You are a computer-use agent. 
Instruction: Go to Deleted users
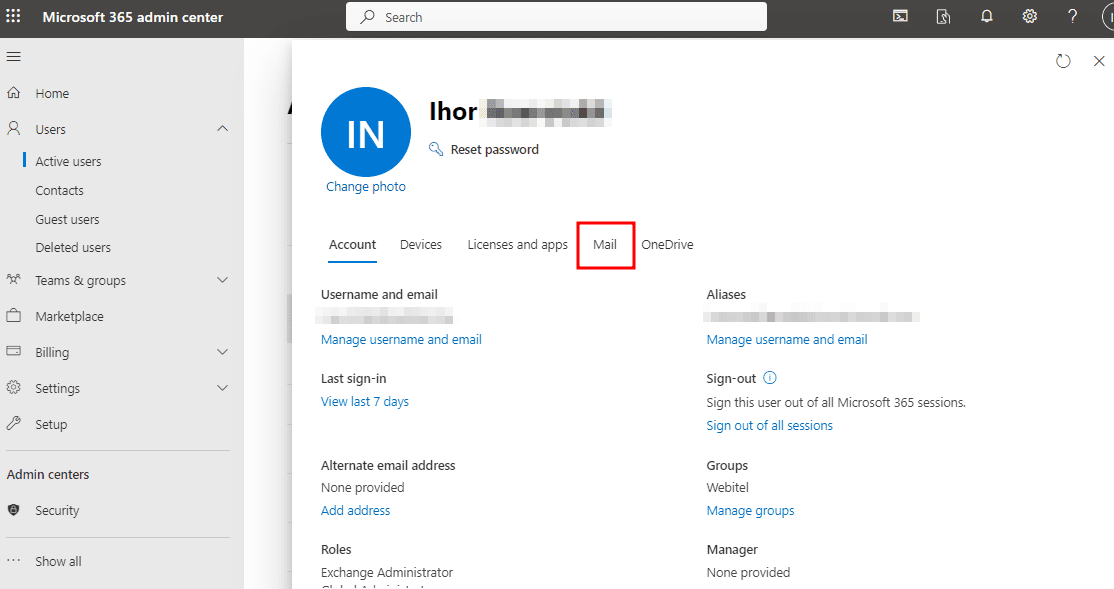(x=73, y=247)
